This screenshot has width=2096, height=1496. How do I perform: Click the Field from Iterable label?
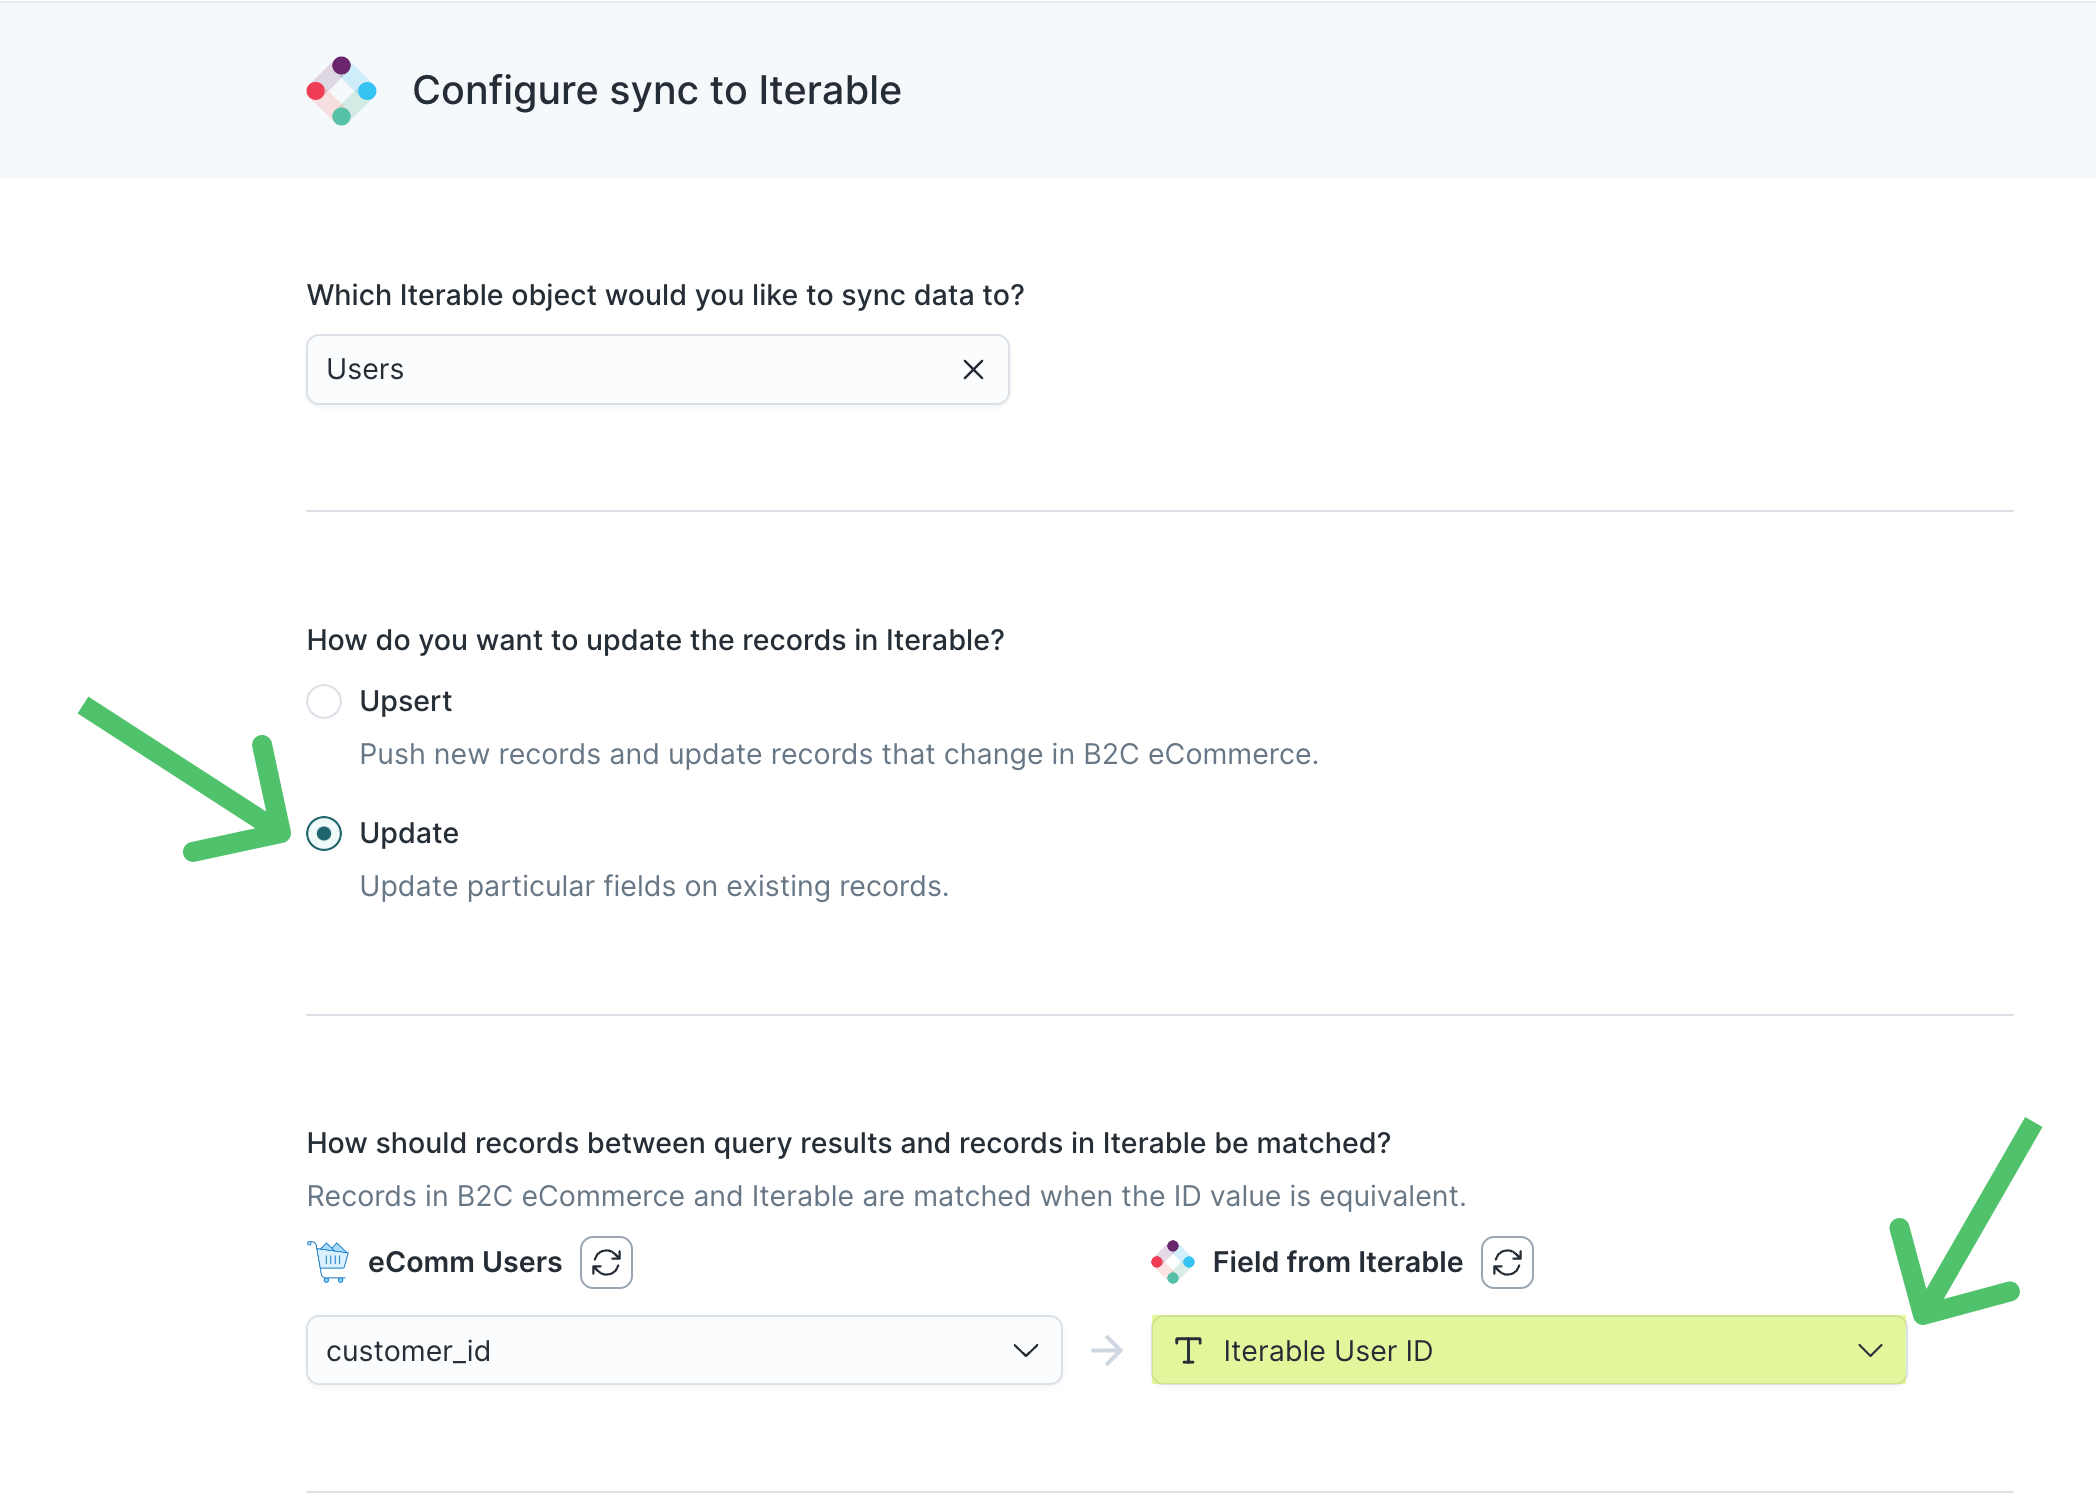pyautogui.click(x=1337, y=1261)
